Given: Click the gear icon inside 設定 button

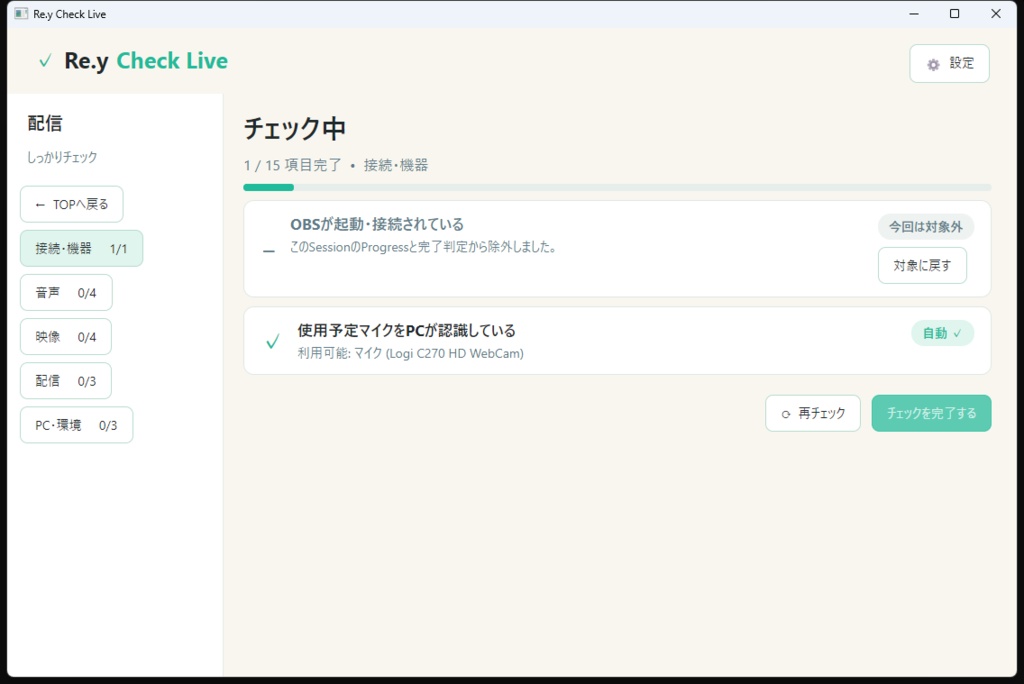Looking at the screenshot, I should 933,64.
